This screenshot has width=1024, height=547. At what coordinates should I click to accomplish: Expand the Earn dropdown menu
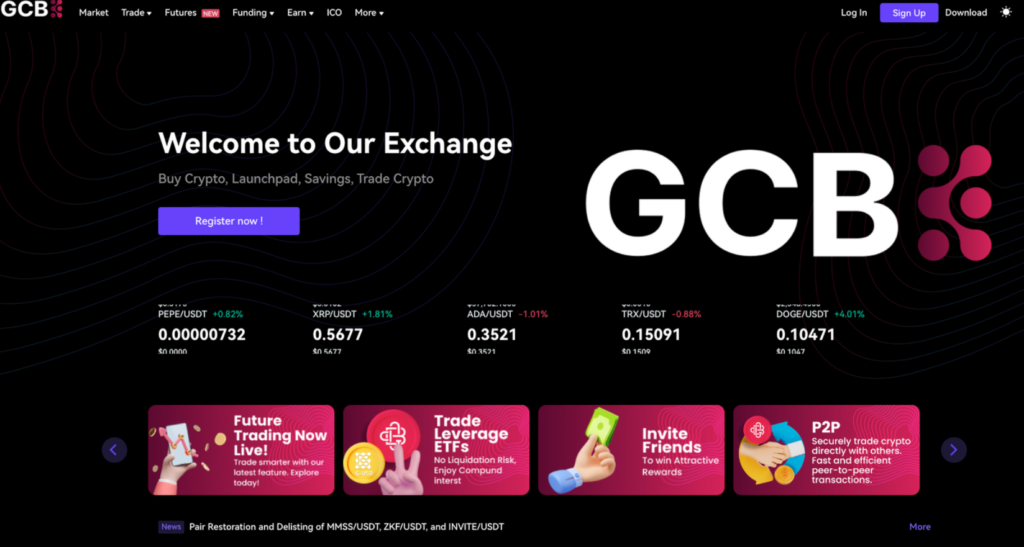[299, 13]
